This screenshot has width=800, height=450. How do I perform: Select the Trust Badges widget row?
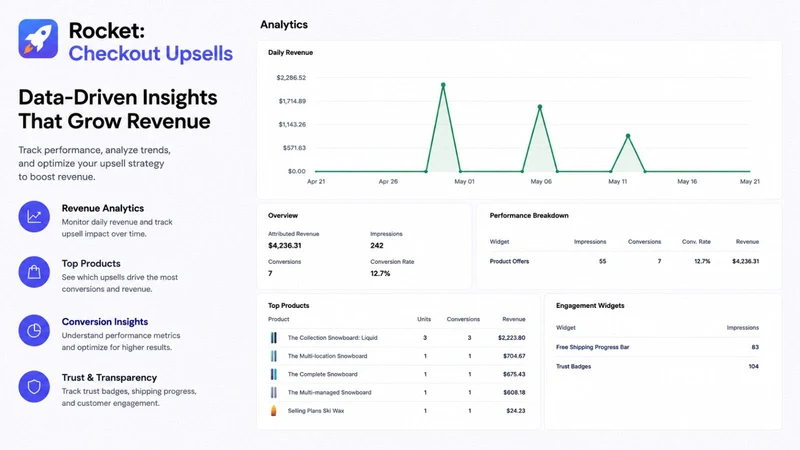tap(657, 366)
